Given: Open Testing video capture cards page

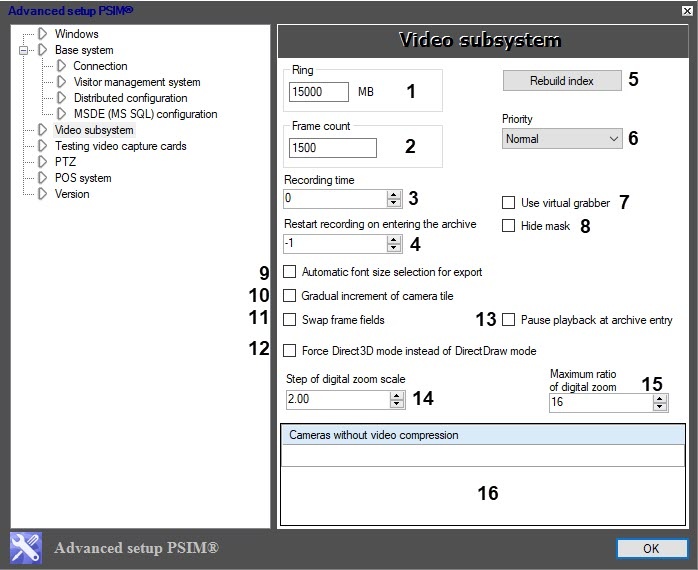Looking at the screenshot, I should click(121, 146).
